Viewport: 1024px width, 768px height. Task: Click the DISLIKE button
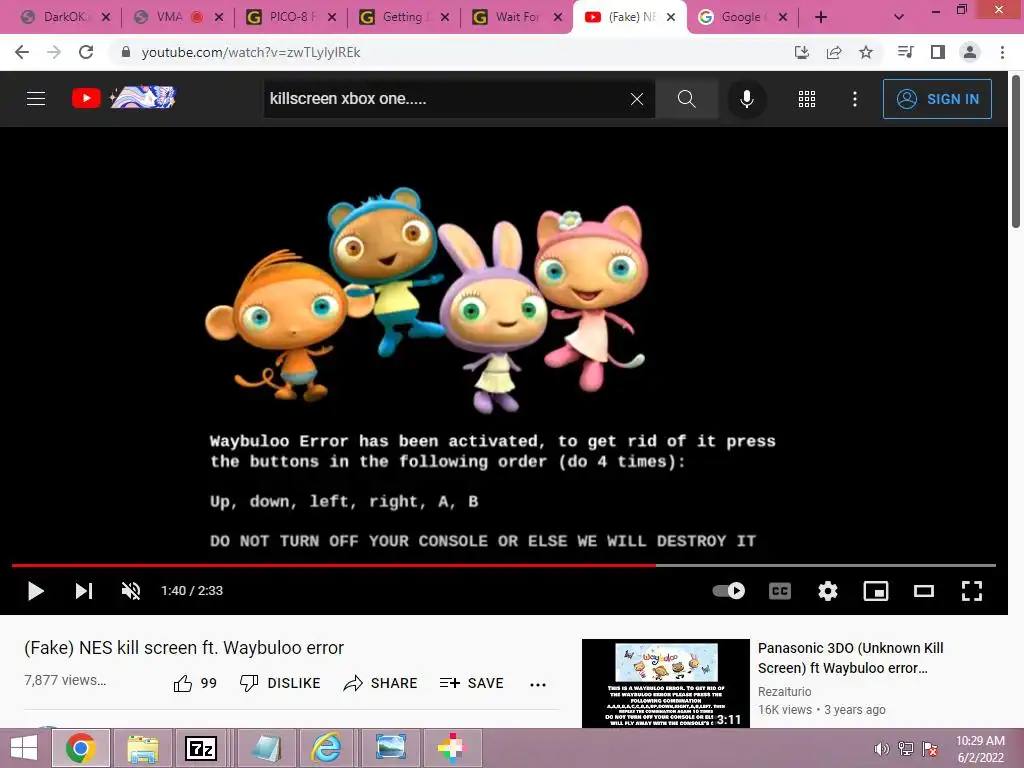(x=280, y=683)
